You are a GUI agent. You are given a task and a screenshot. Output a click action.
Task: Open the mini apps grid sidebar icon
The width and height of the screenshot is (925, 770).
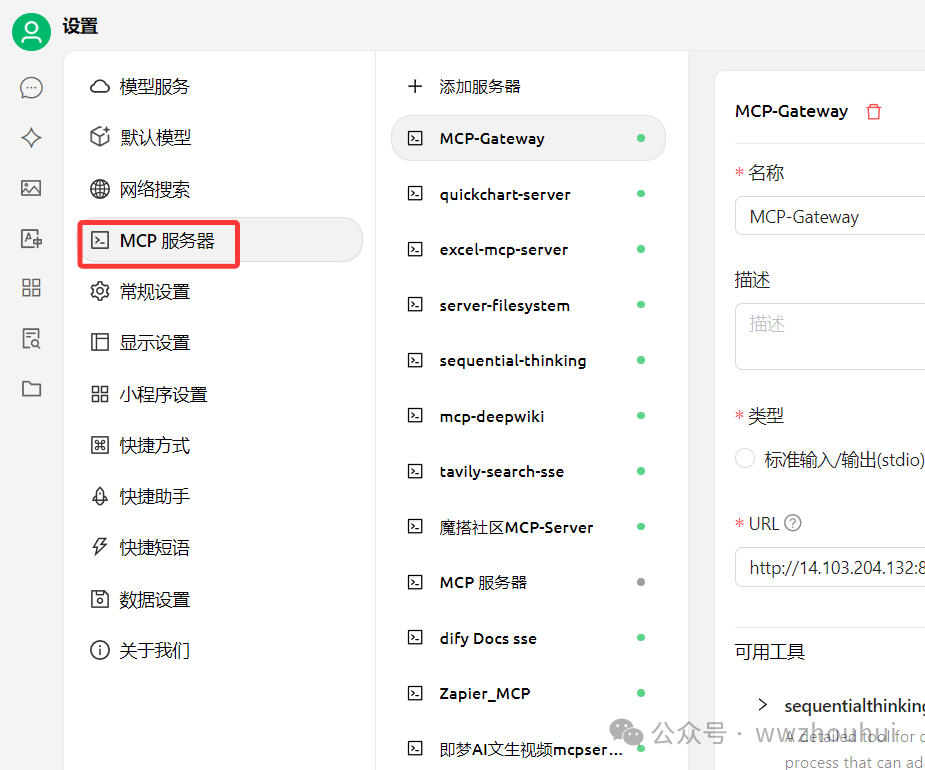point(31,288)
